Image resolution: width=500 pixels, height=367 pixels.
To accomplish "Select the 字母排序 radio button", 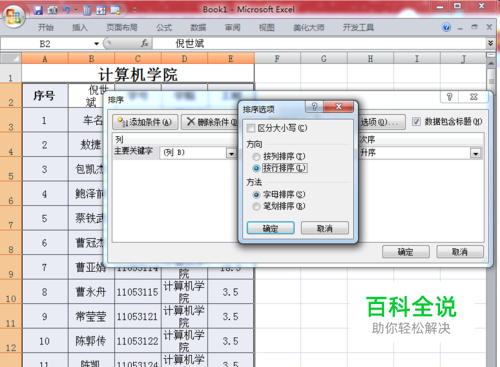I will (256, 194).
